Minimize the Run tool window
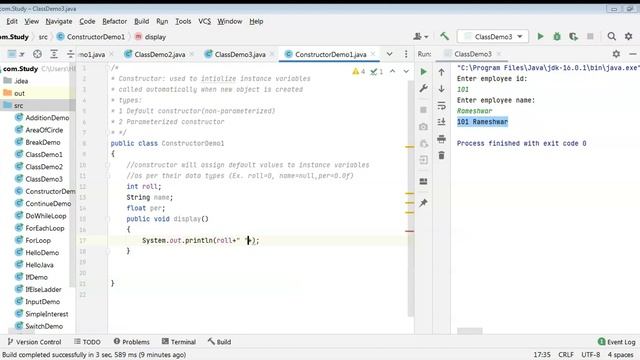Image resolution: width=640 pixels, height=360 pixels. [x=633, y=54]
